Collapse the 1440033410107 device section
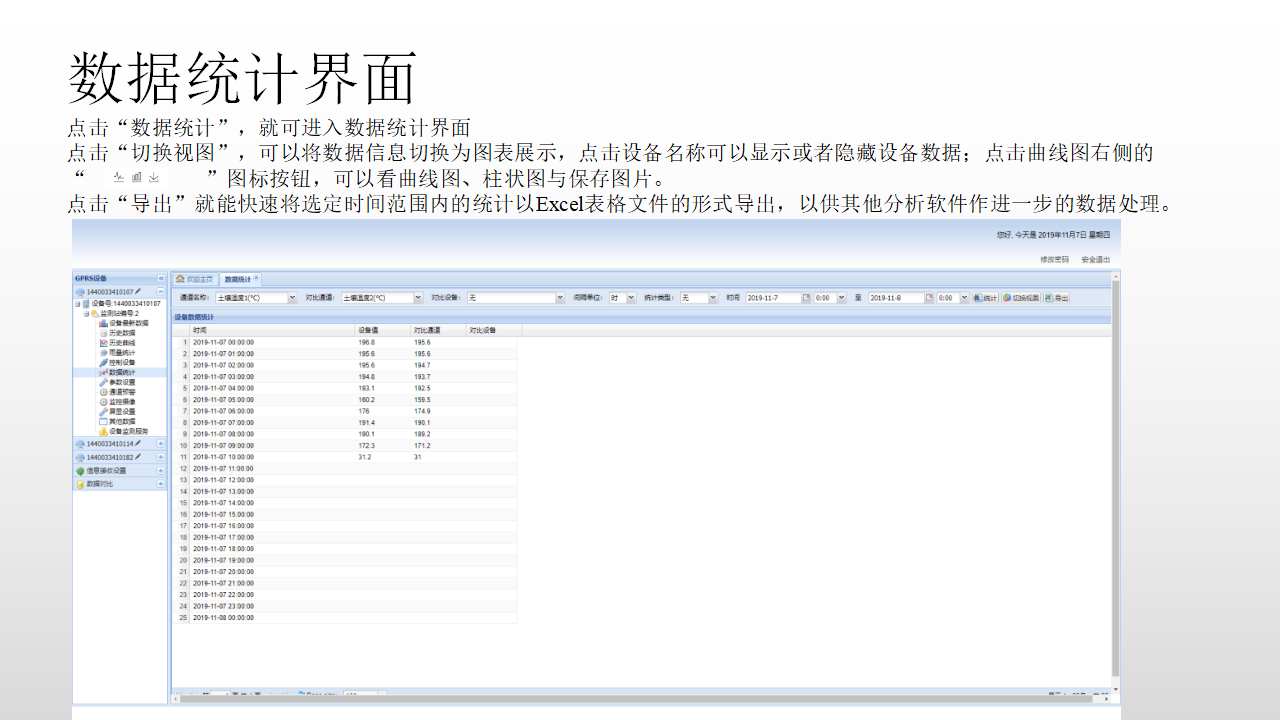The width and height of the screenshot is (1280, 720). (x=161, y=291)
